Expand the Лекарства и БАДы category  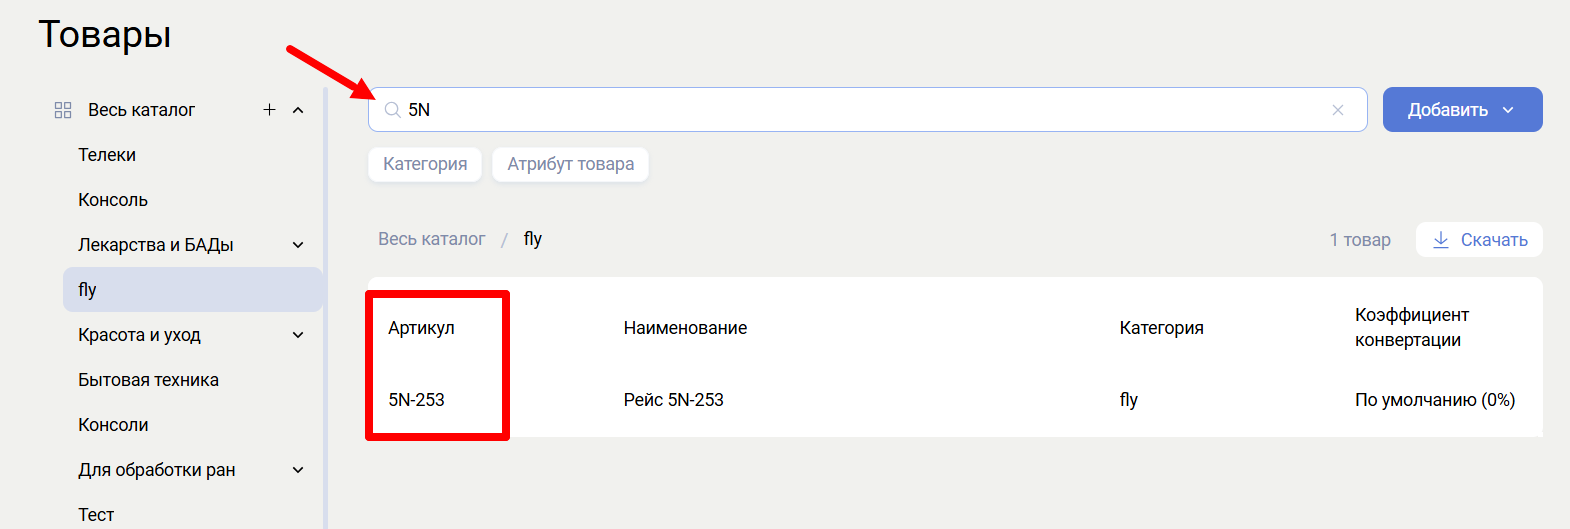[298, 245]
